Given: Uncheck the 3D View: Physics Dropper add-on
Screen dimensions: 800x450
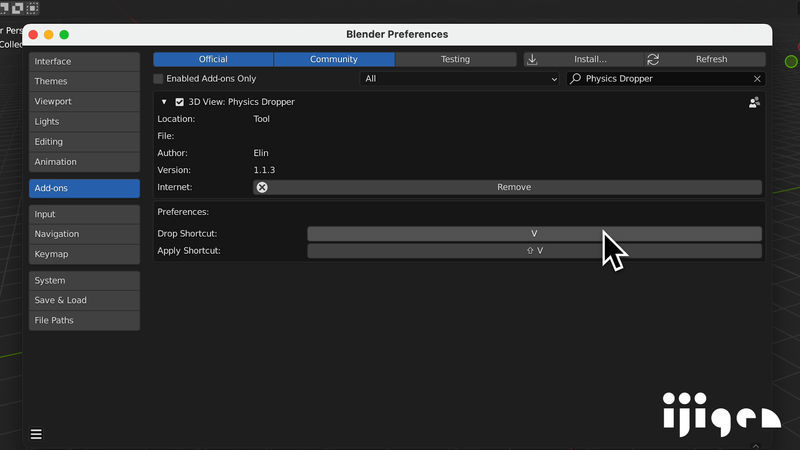Looking at the screenshot, I should [180, 102].
